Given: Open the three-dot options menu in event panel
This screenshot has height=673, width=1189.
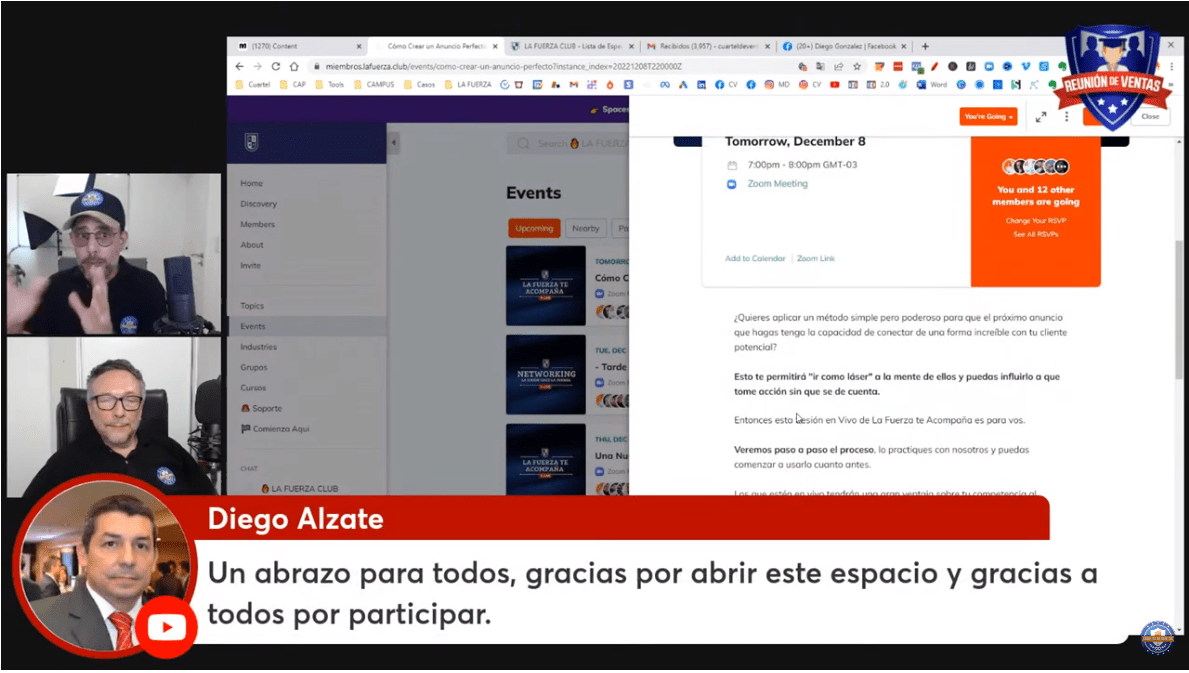Looking at the screenshot, I should tap(1066, 117).
